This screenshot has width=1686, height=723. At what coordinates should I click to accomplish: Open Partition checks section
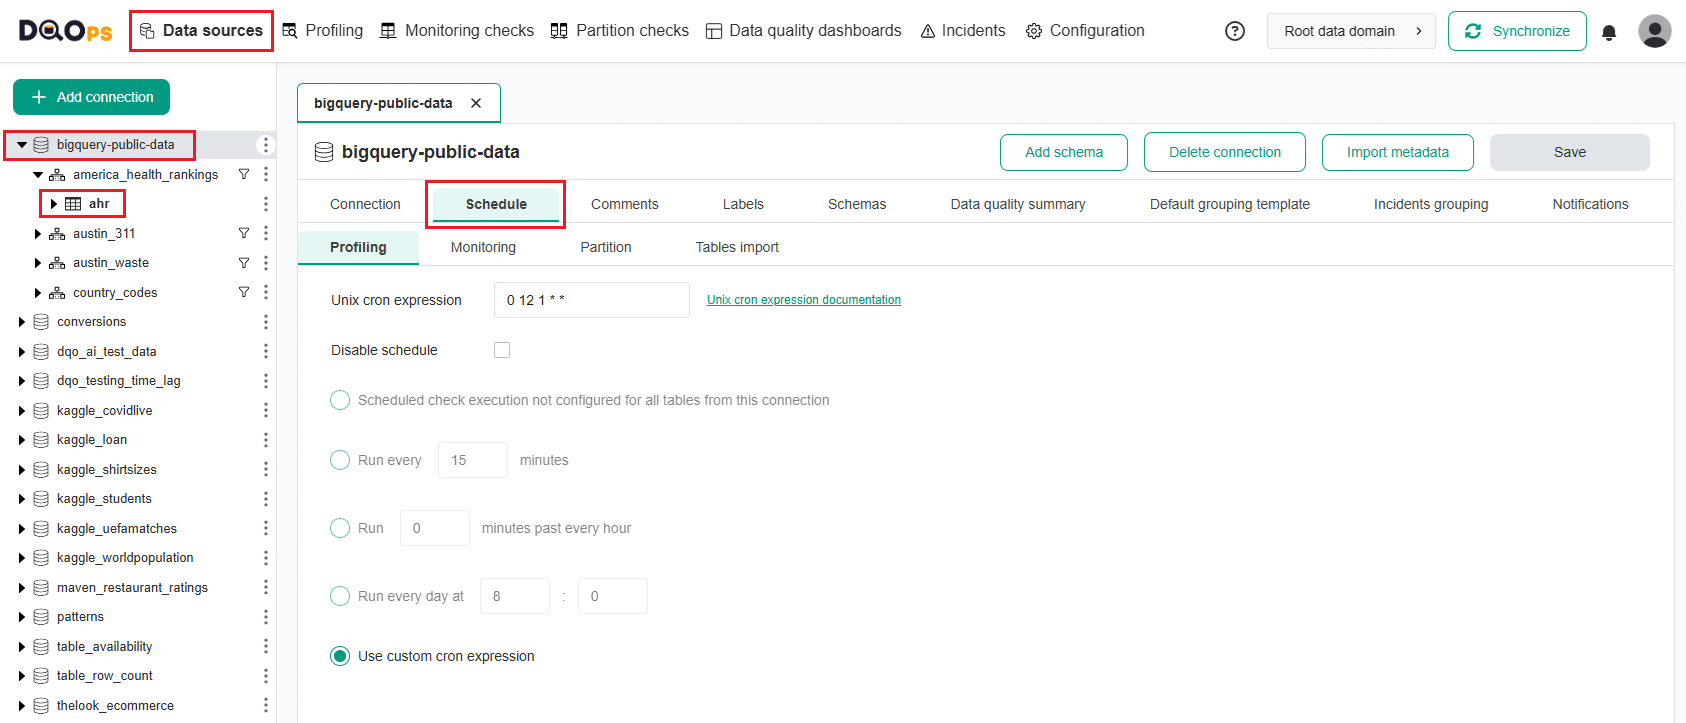tap(620, 31)
